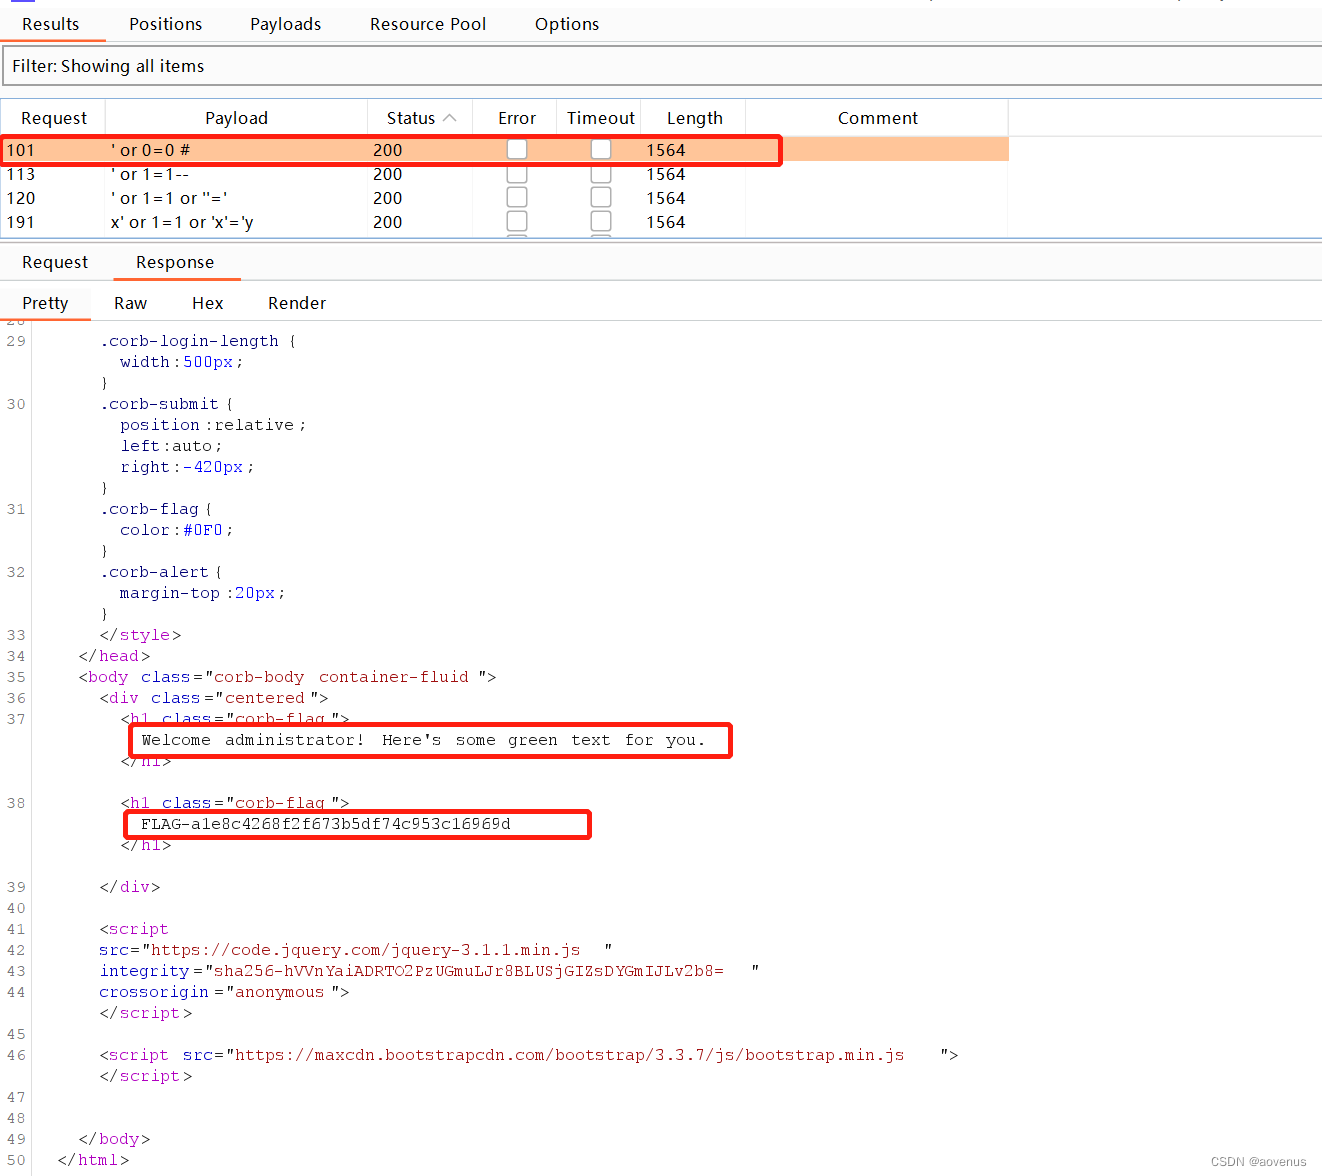Click the jquery-3.1.1.min.js src URL
Screen dimensions: 1322x1176
366,950
